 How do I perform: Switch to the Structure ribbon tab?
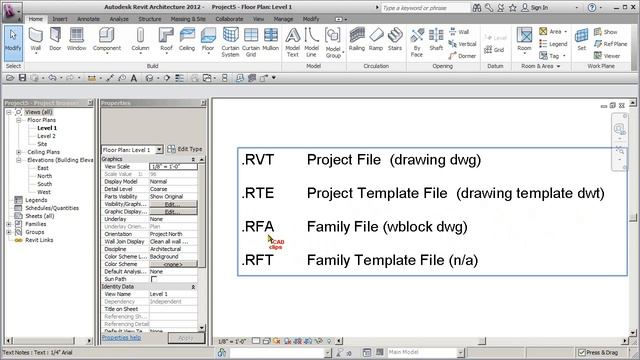coord(149,19)
